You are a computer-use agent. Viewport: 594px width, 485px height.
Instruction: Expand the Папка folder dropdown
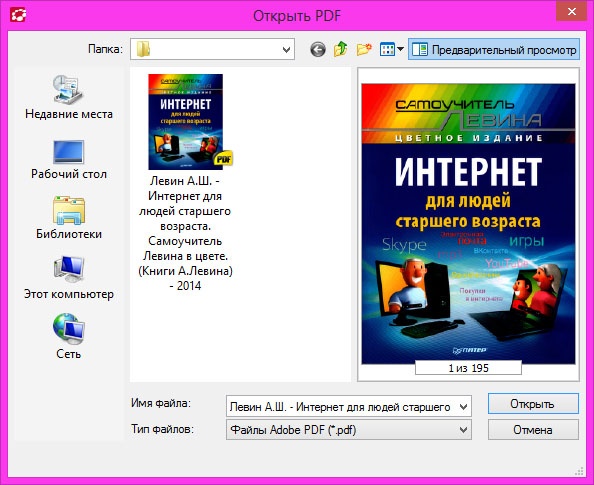click(287, 49)
